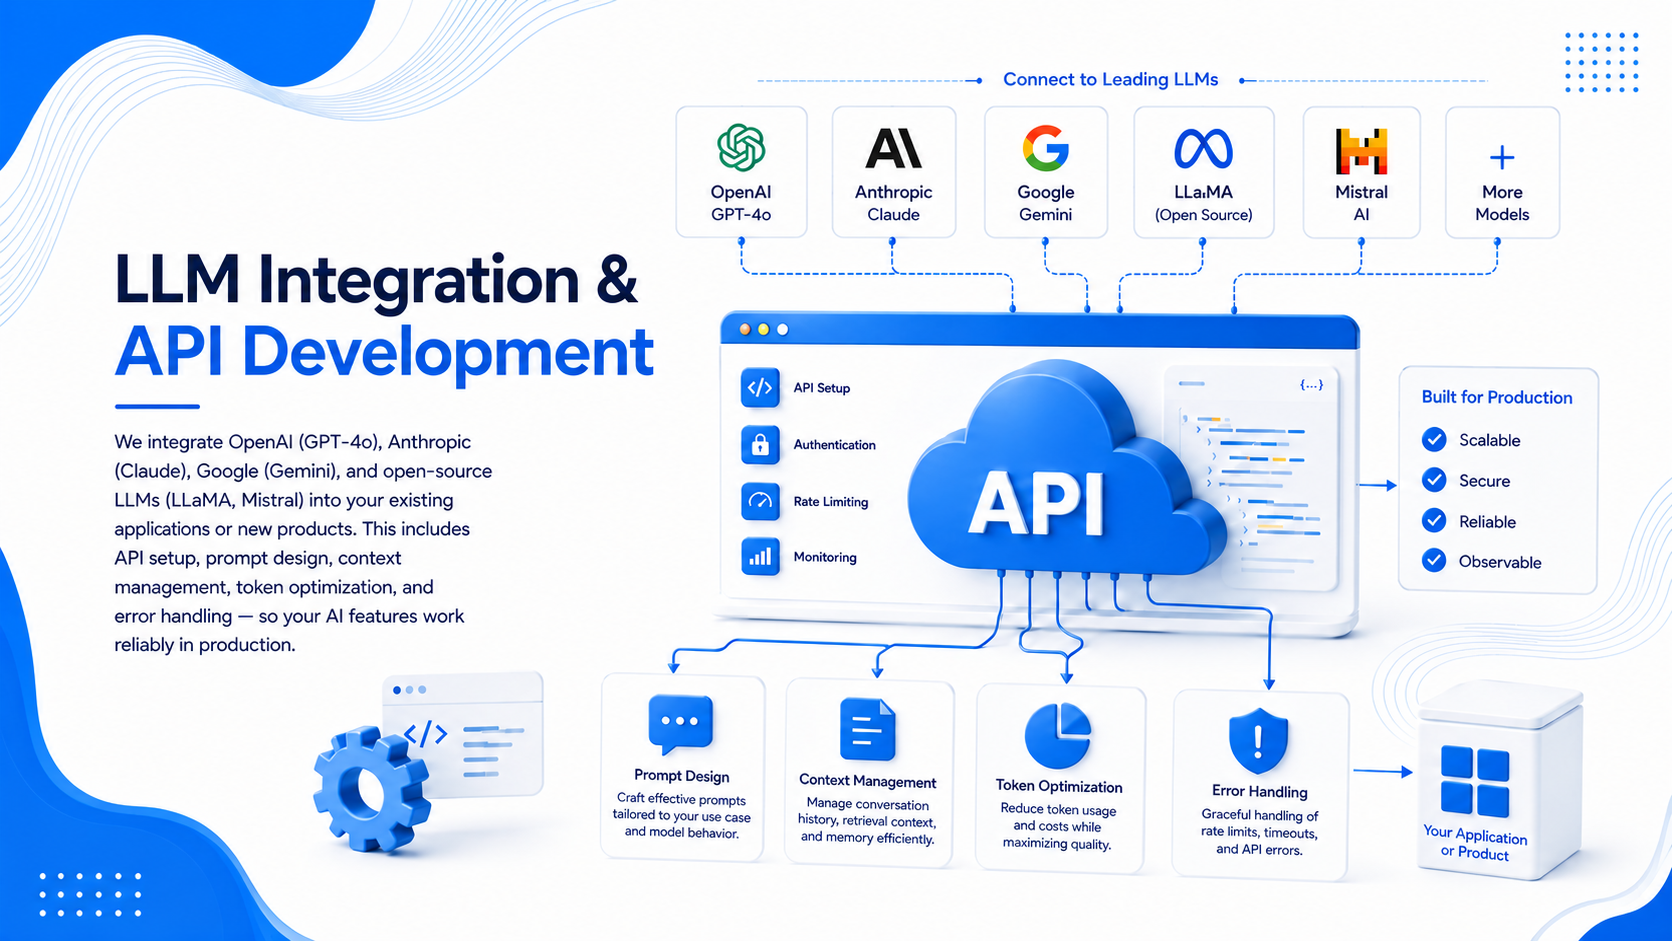1672x941 pixels.
Task: Click the API Development heading
Action: [384, 352]
